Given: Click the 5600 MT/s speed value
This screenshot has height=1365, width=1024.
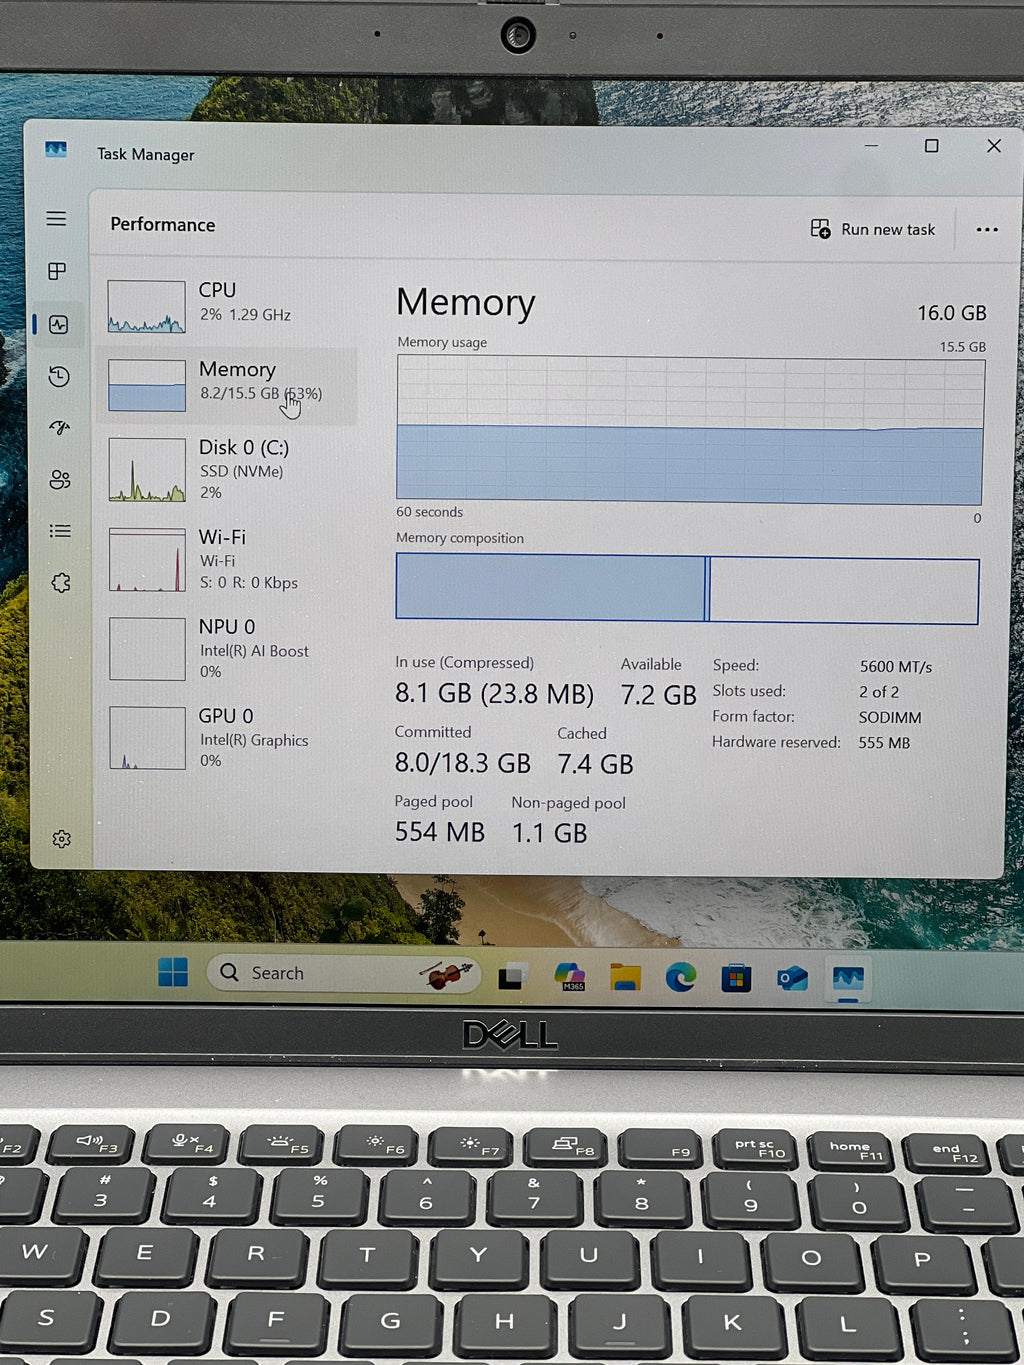Looking at the screenshot, I should click(895, 667).
